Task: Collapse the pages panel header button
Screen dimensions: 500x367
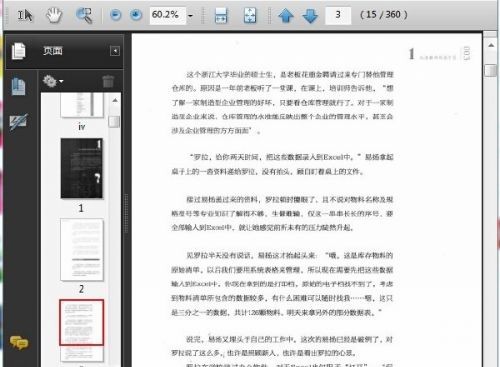Action: (x=115, y=51)
